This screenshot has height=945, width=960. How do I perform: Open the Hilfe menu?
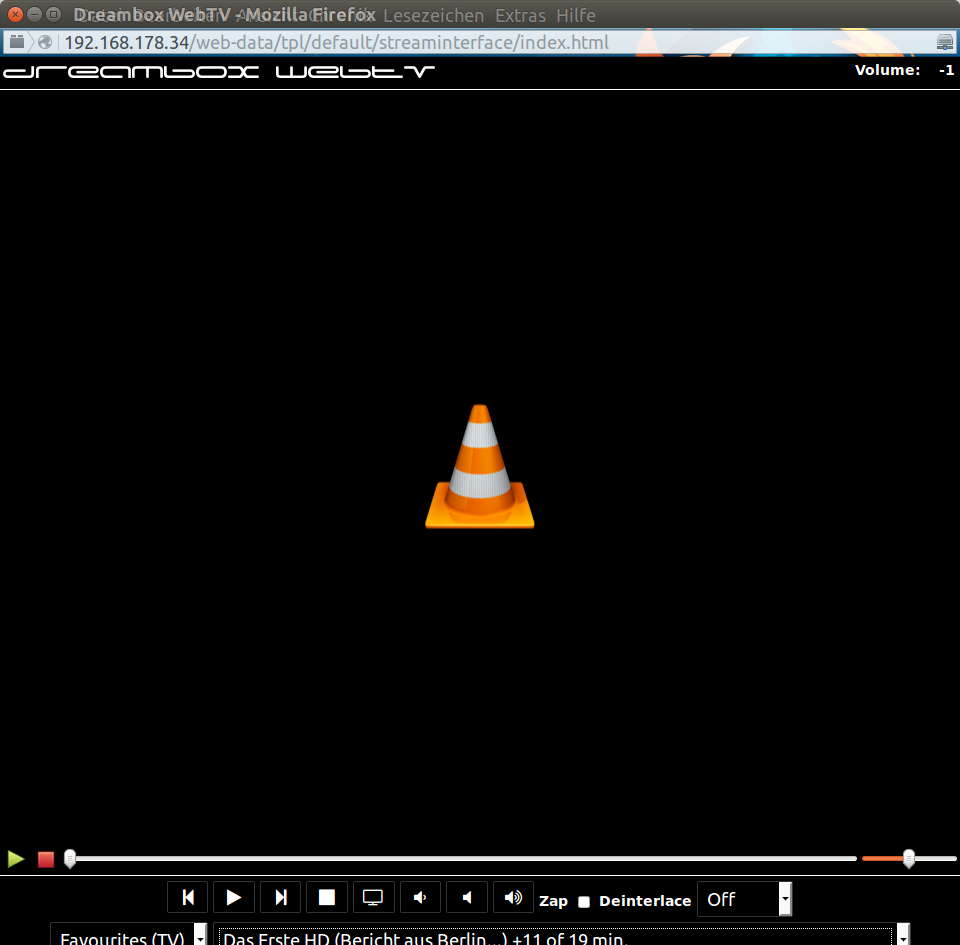point(575,16)
